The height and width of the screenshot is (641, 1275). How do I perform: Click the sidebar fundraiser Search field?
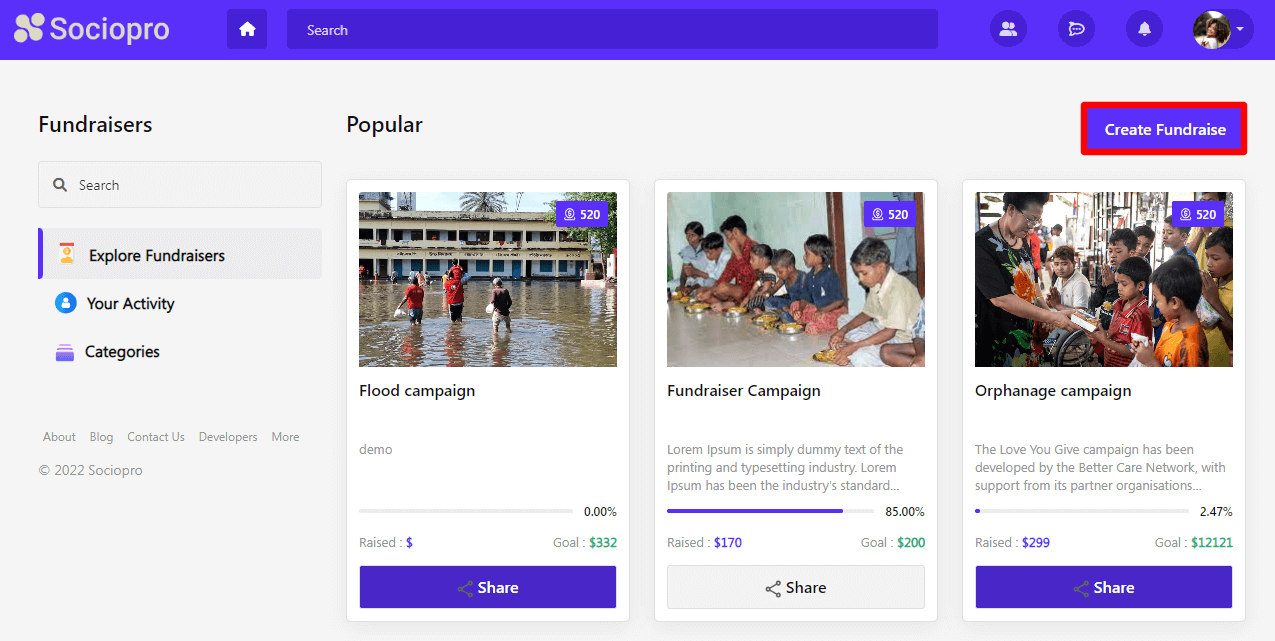(x=180, y=185)
